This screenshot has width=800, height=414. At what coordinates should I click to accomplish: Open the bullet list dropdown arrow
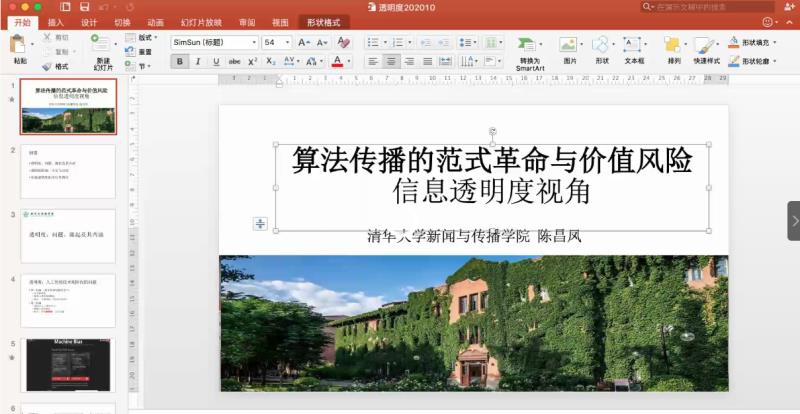[385, 43]
